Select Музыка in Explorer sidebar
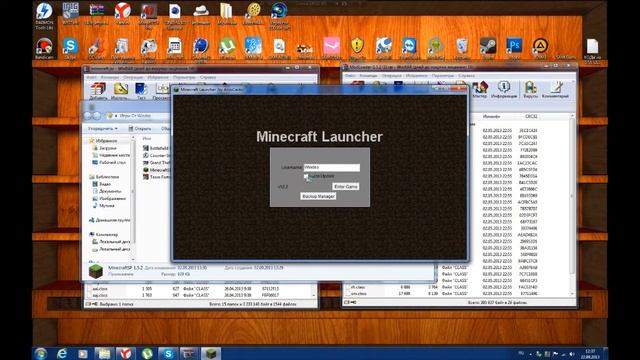The height and width of the screenshot is (360, 640). [x=107, y=206]
